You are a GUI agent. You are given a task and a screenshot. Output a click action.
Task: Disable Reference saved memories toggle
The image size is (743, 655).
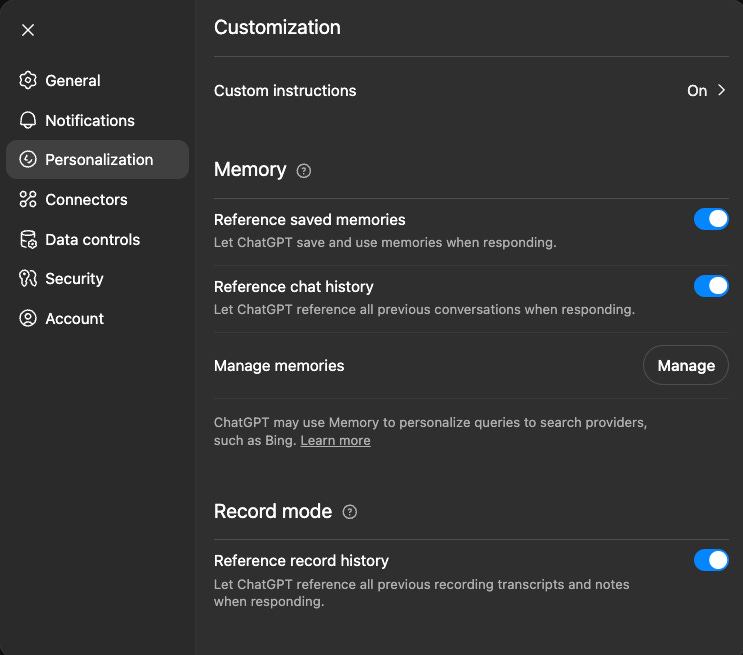click(711, 219)
